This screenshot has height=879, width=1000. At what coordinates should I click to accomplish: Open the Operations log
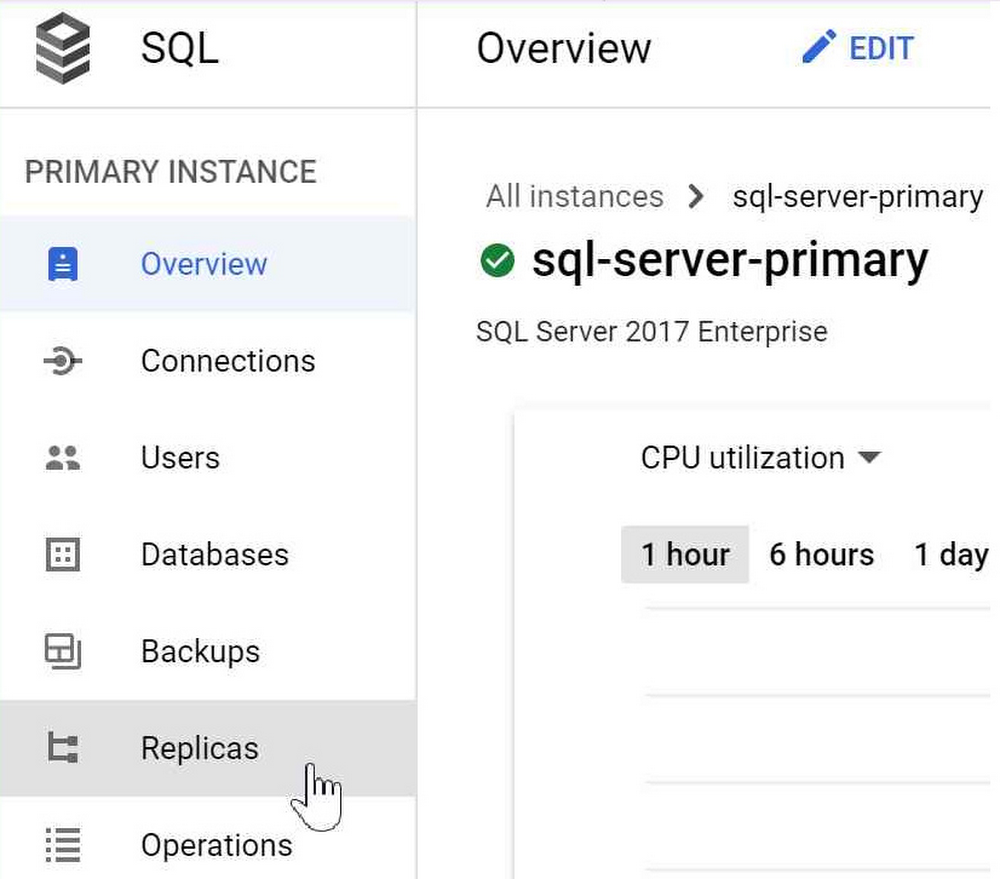coord(208,845)
